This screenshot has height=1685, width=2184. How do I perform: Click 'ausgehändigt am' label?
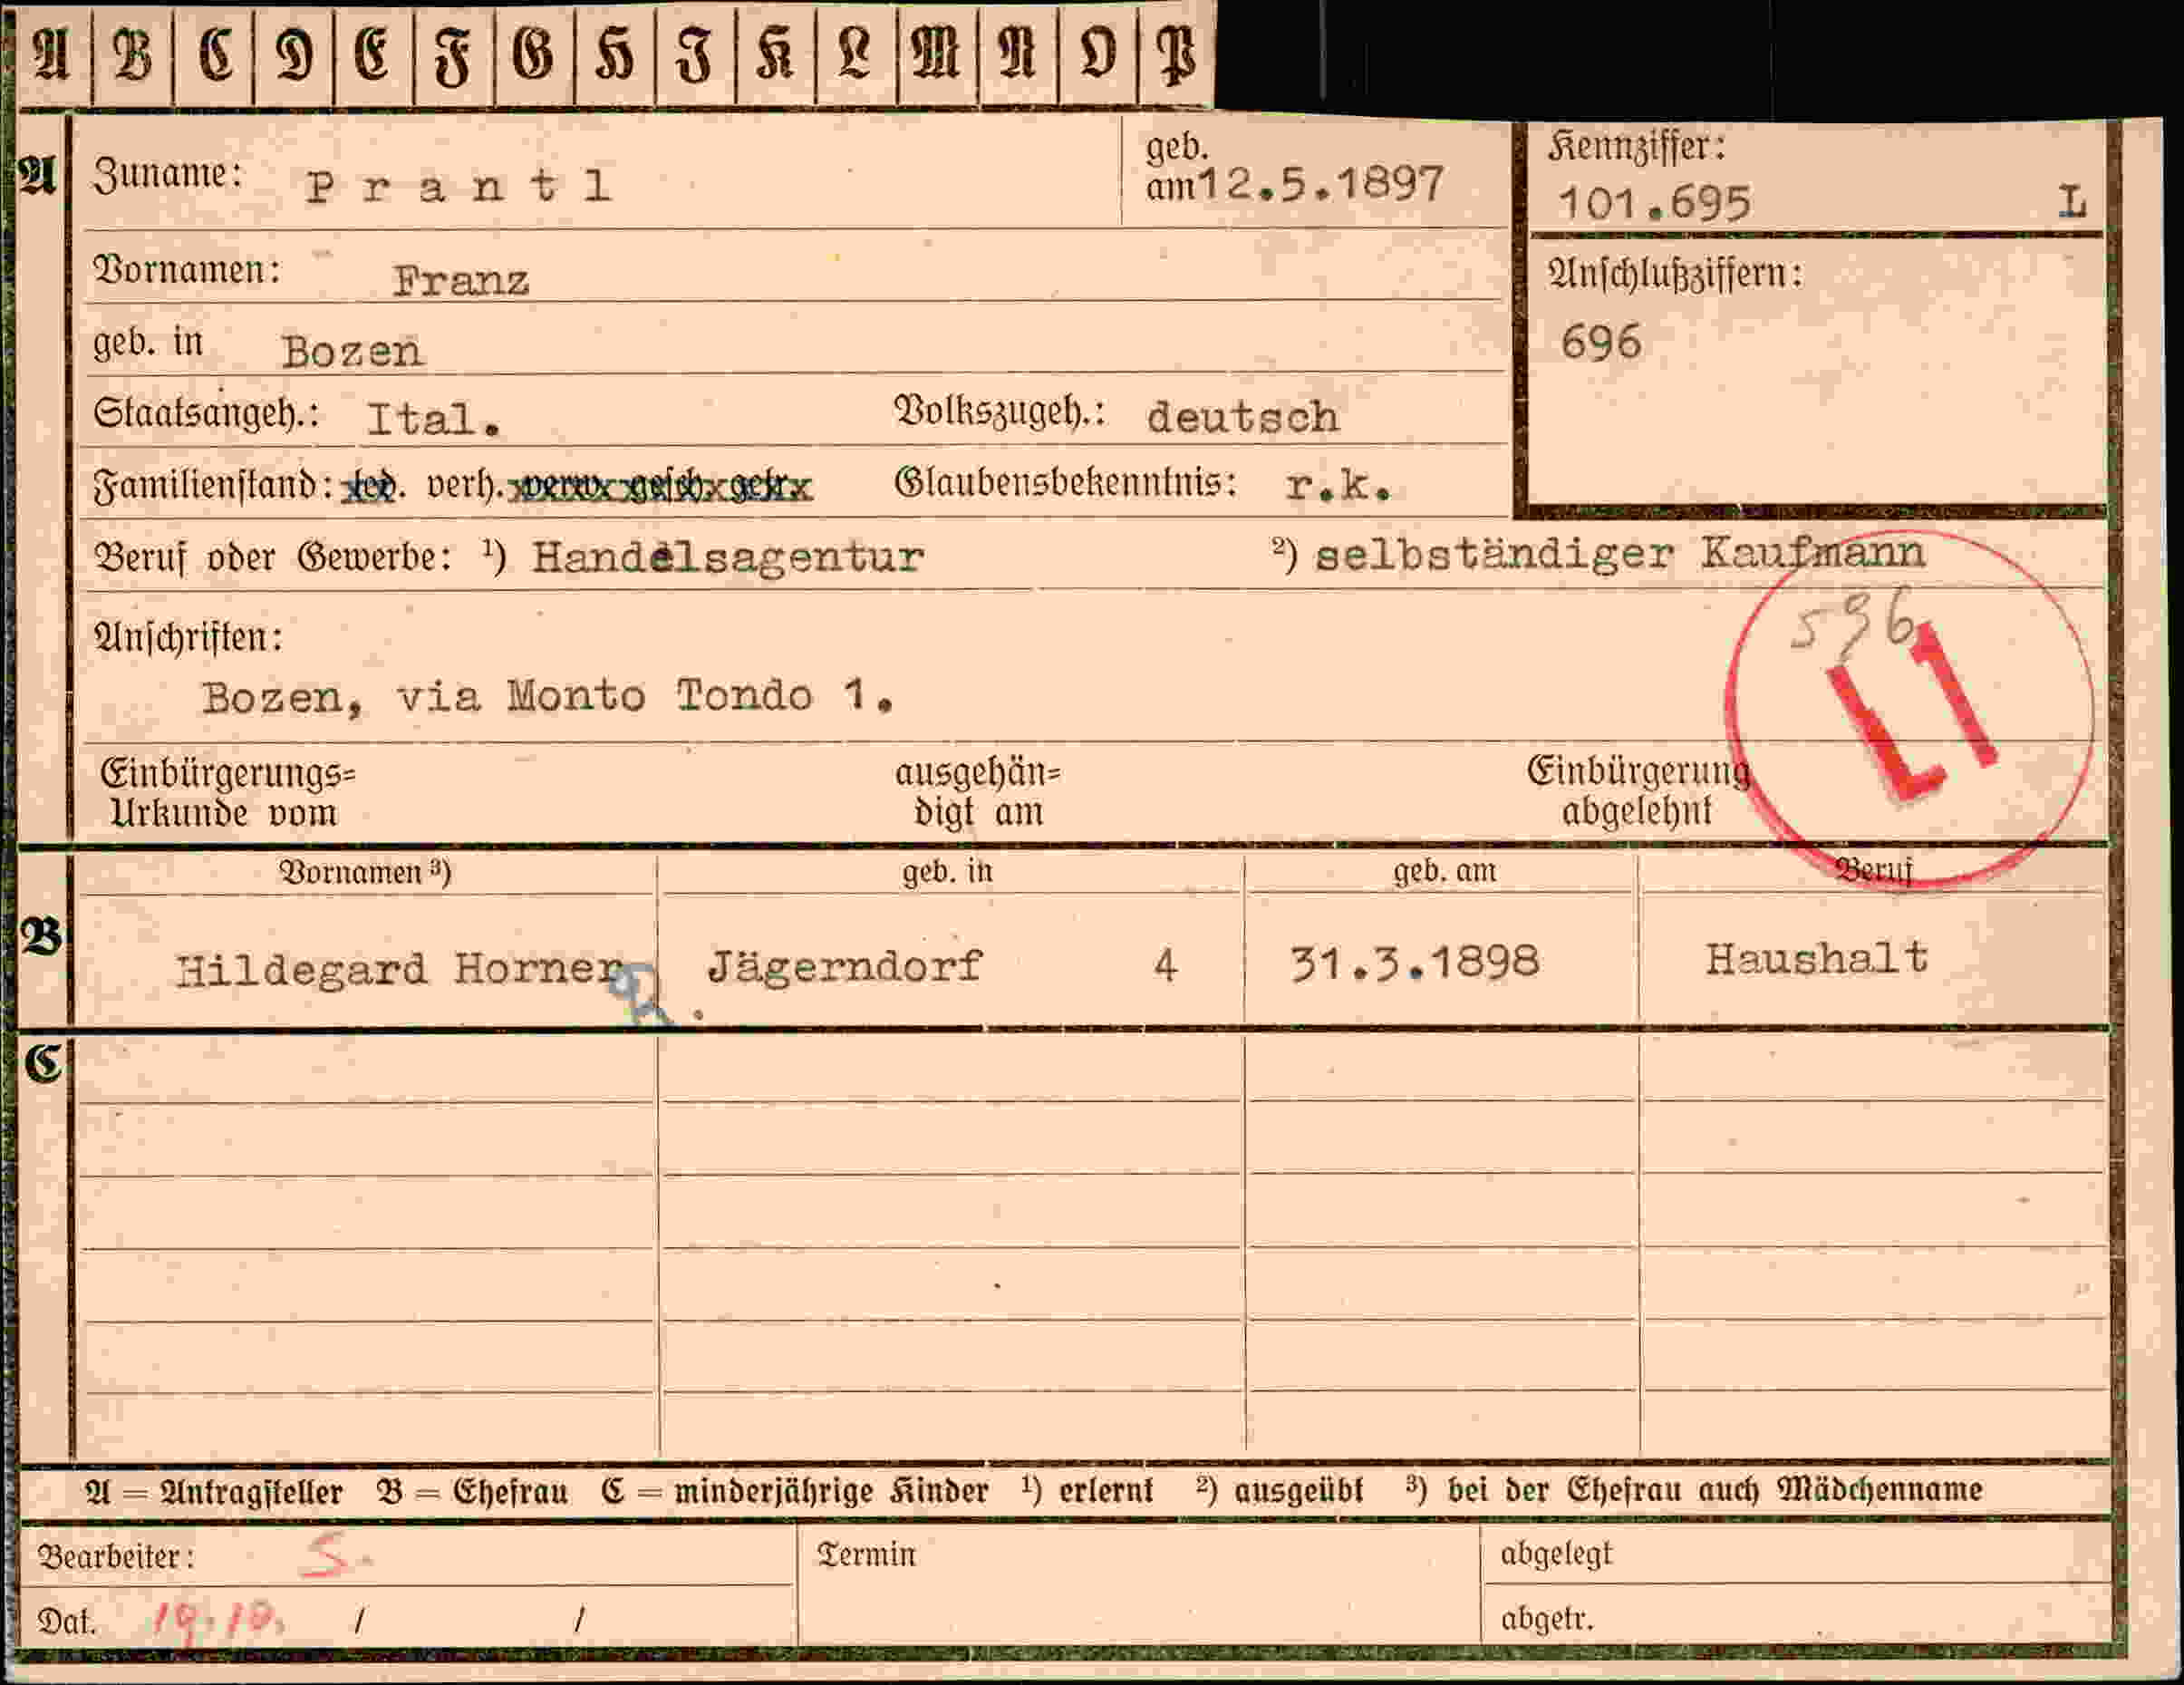(x=977, y=792)
